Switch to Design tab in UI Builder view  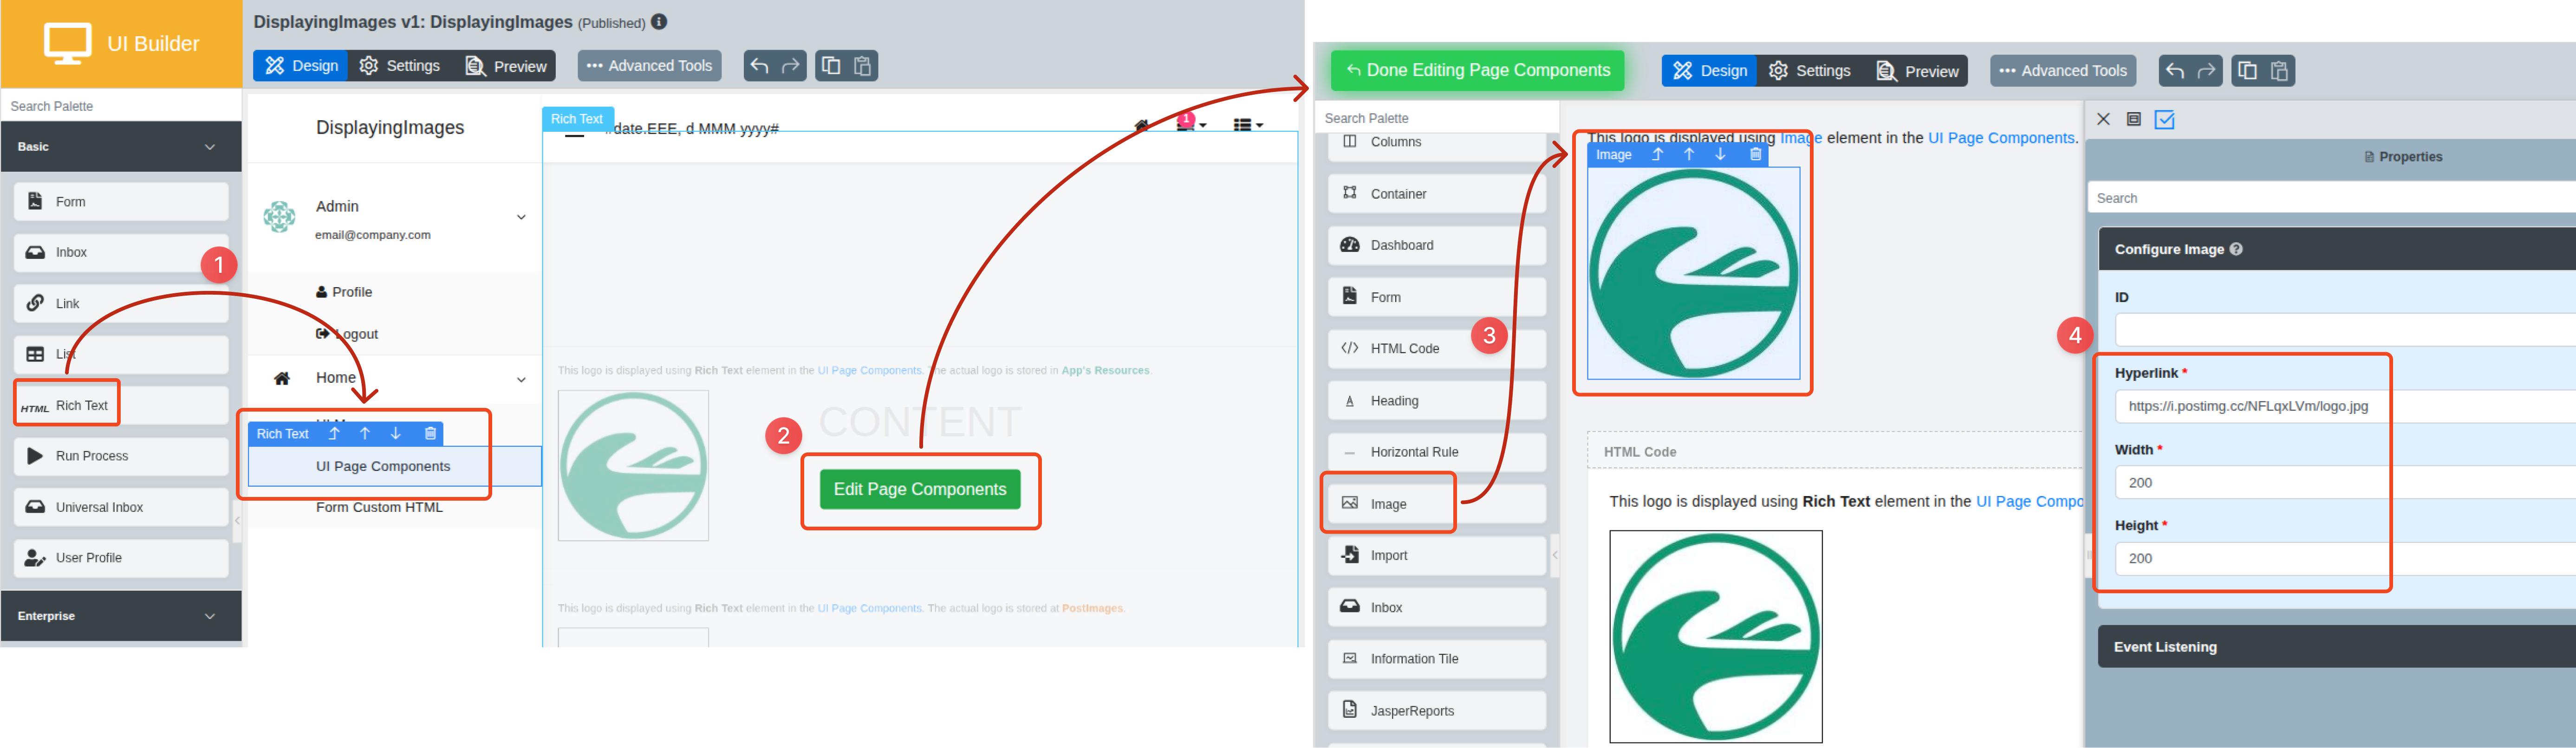click(x=301, y=66)
